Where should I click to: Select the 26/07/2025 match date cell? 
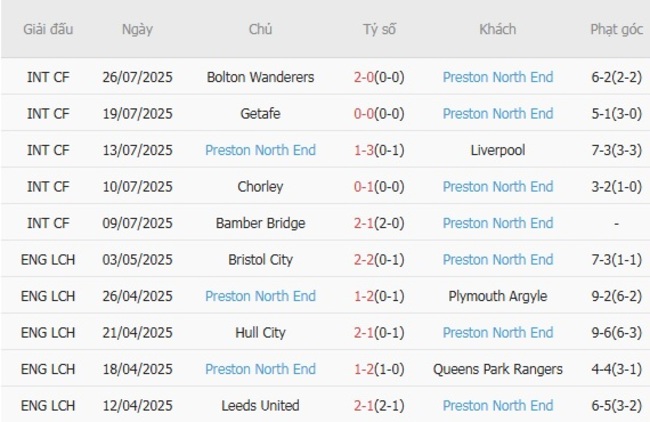[137, 77]
